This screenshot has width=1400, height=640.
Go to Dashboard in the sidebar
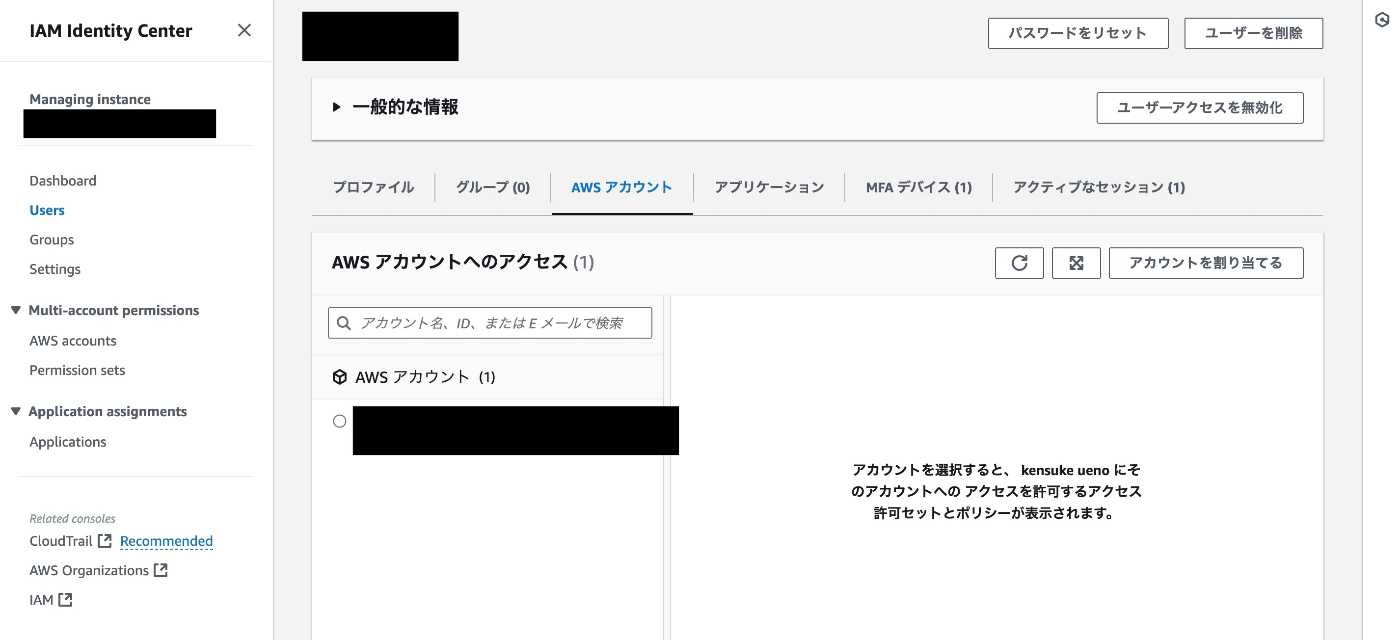(63, 181)
